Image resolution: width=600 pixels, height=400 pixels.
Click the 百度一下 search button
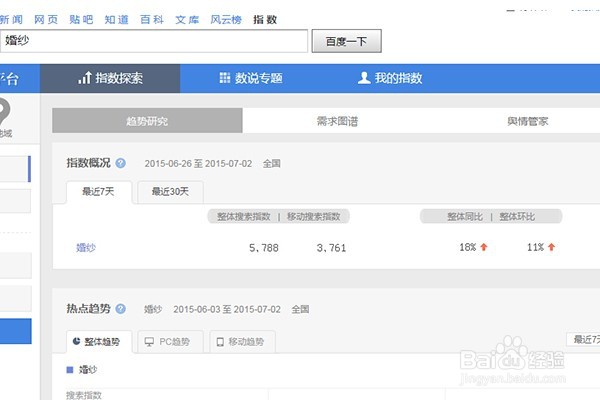click(347, 41)
